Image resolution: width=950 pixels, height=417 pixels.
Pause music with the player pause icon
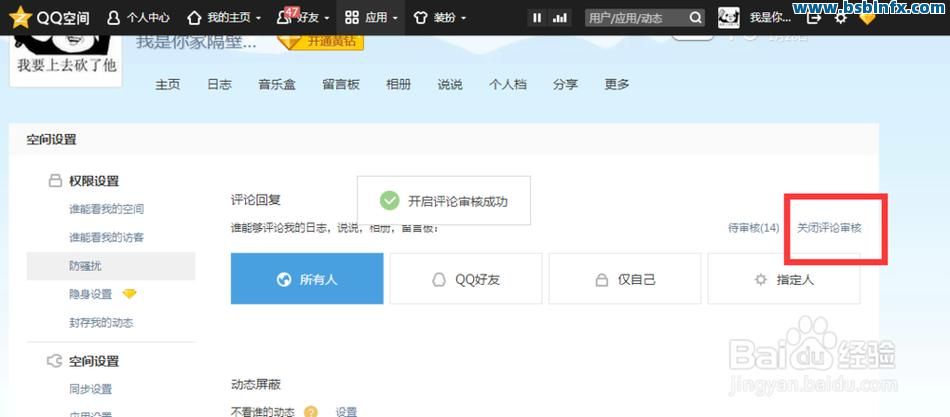pos(537,18)
